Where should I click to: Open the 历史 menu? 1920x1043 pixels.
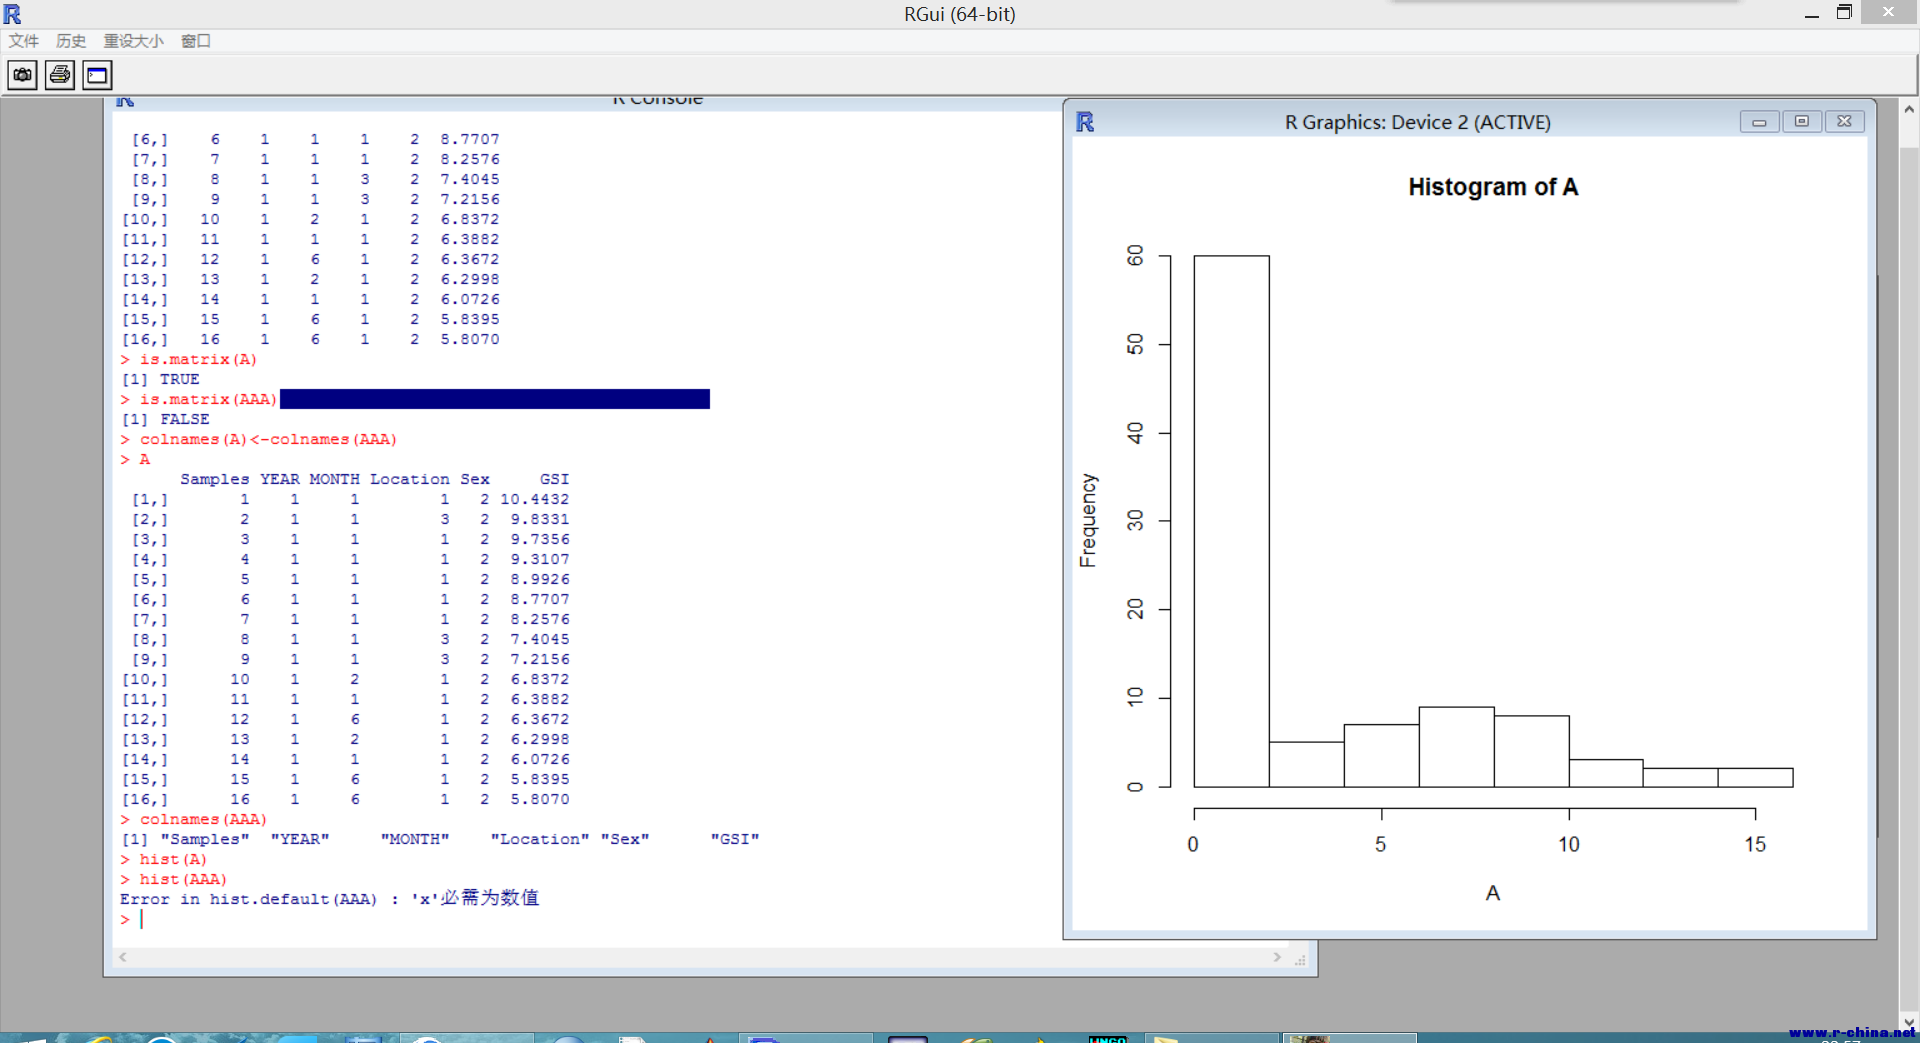coord(71,41)
